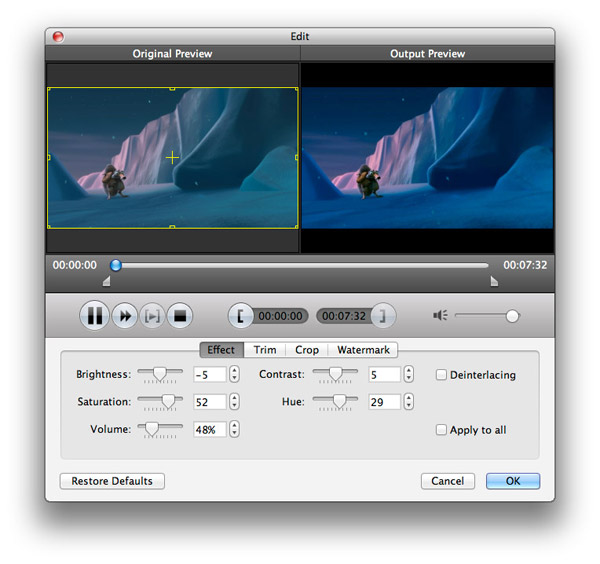The width and height of the screenshot is (600, 564).
Task: Click the bottom-center crop handle
Action: coord(172,227)
